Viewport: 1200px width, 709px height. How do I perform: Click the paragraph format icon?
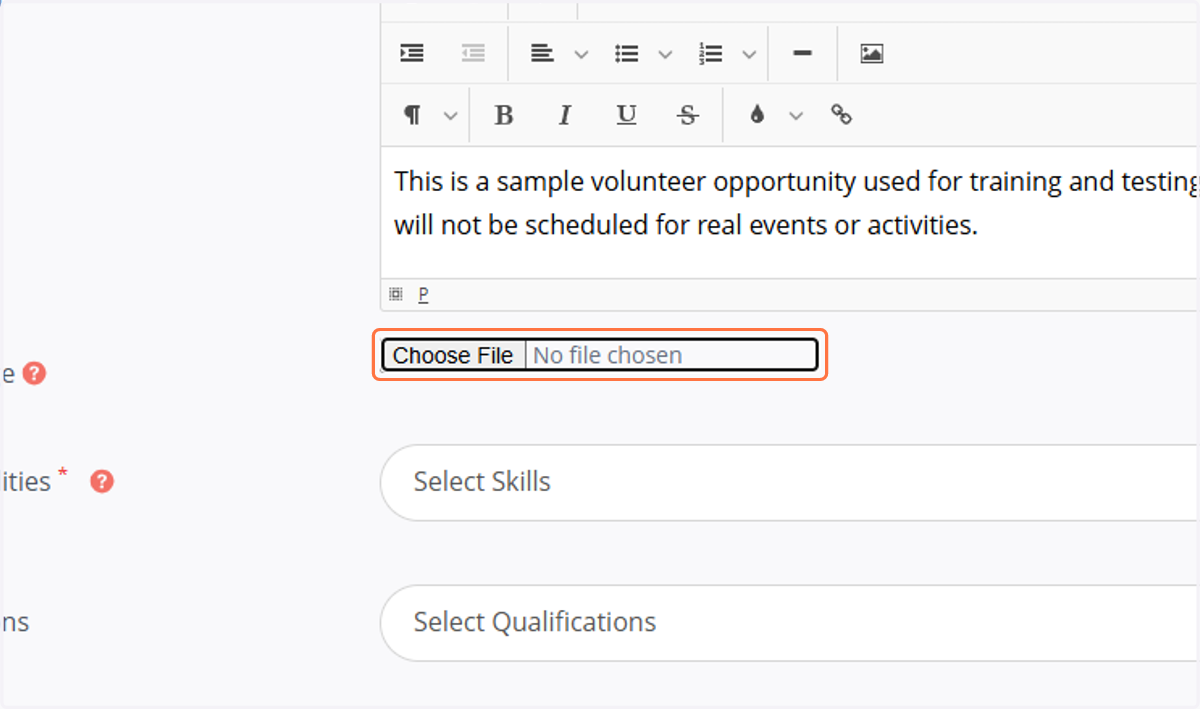pyautogui.click(x=412, y=115)
